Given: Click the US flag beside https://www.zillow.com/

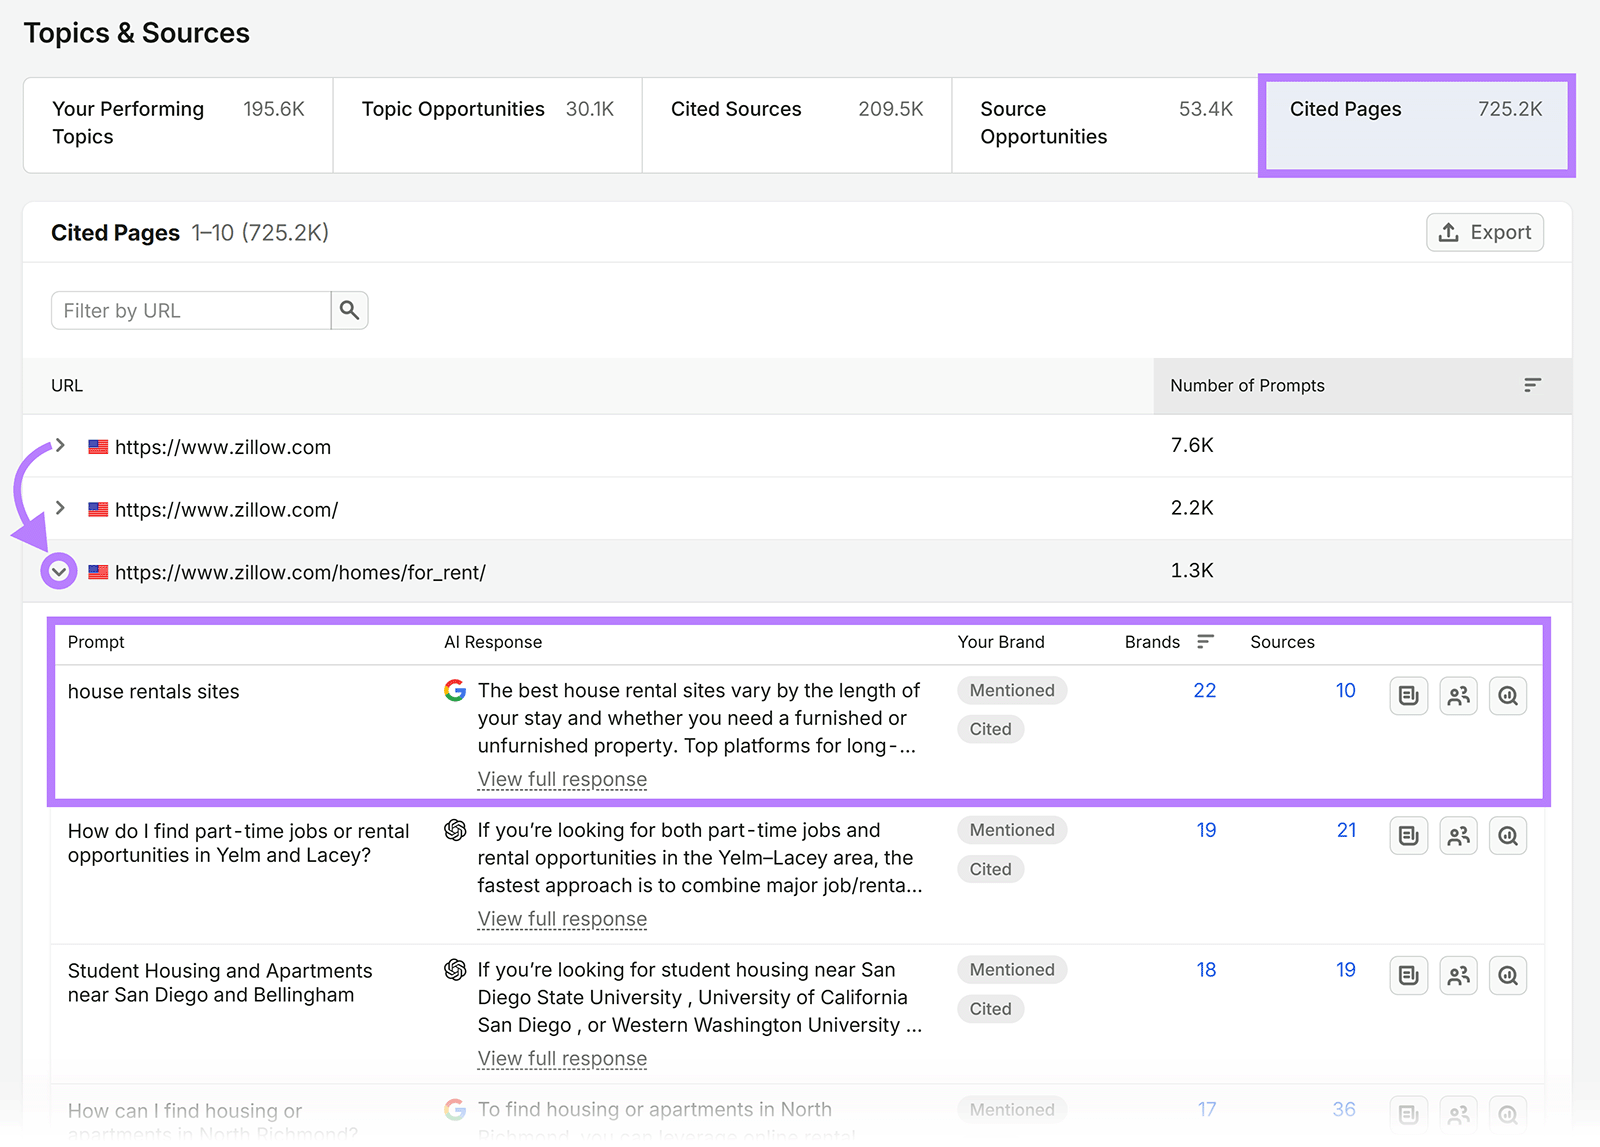Looking at the screenshot, I should pos(98,509).
